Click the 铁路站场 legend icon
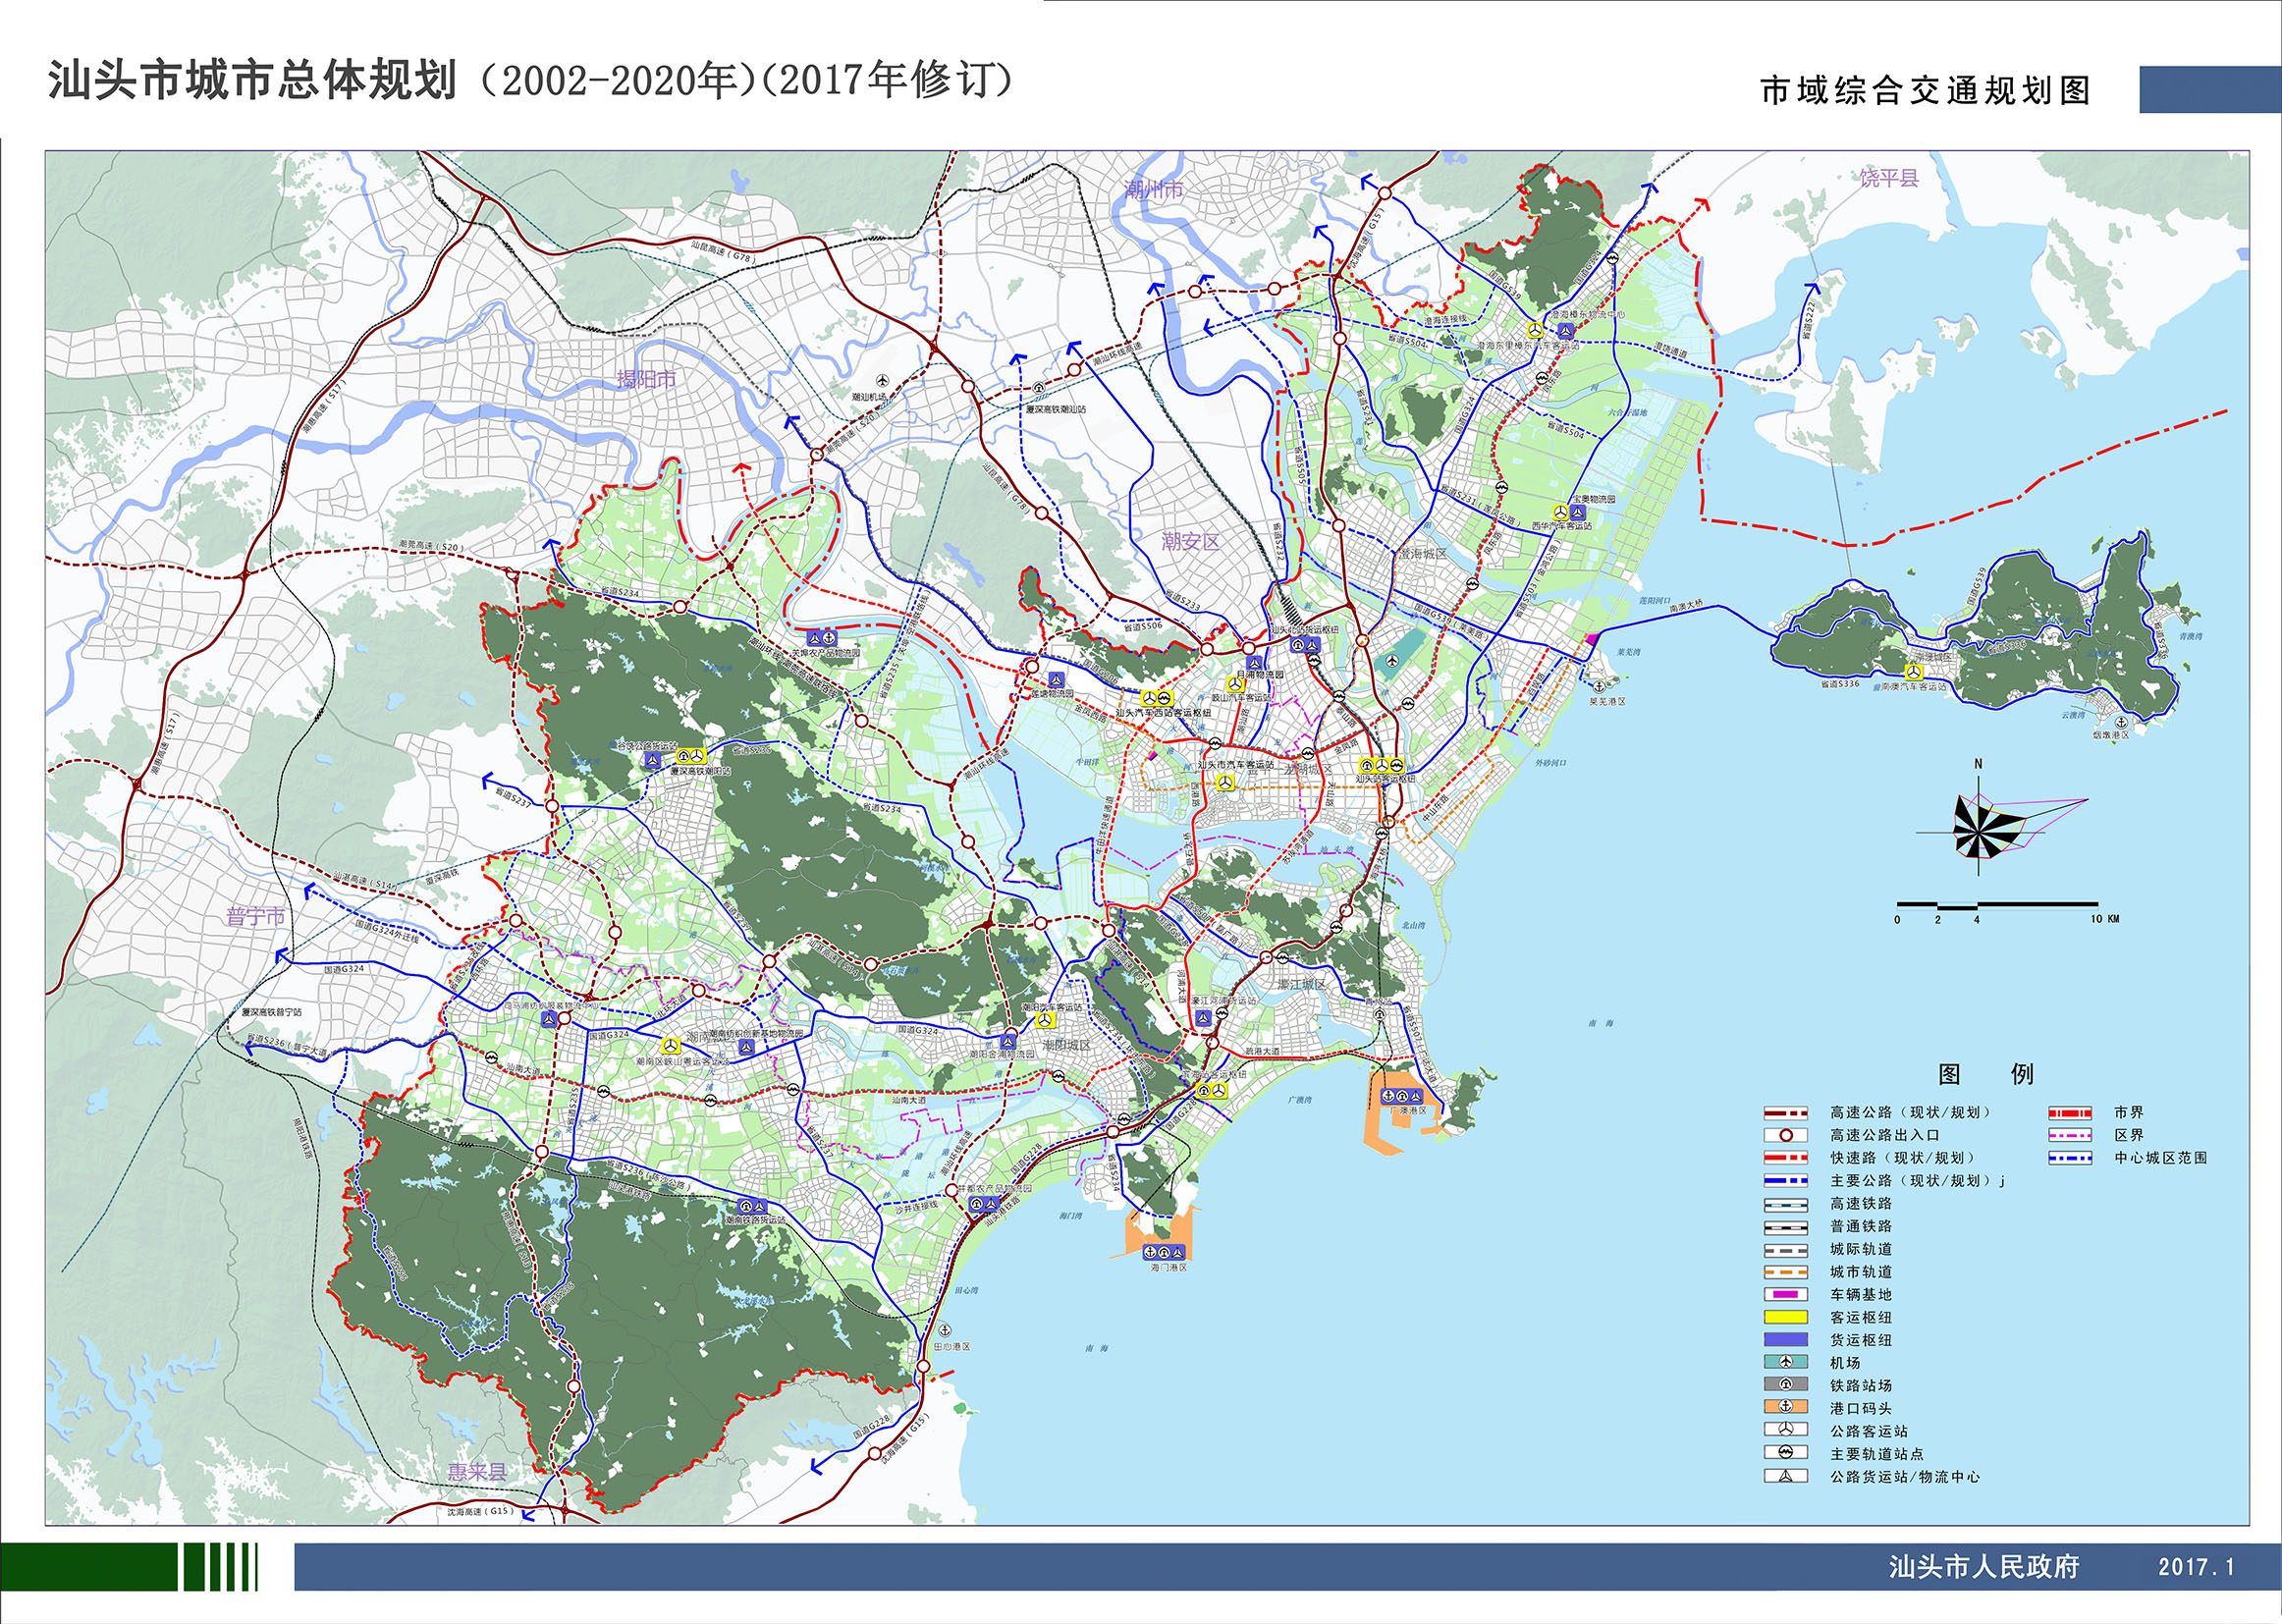 pos(1785,1385)
